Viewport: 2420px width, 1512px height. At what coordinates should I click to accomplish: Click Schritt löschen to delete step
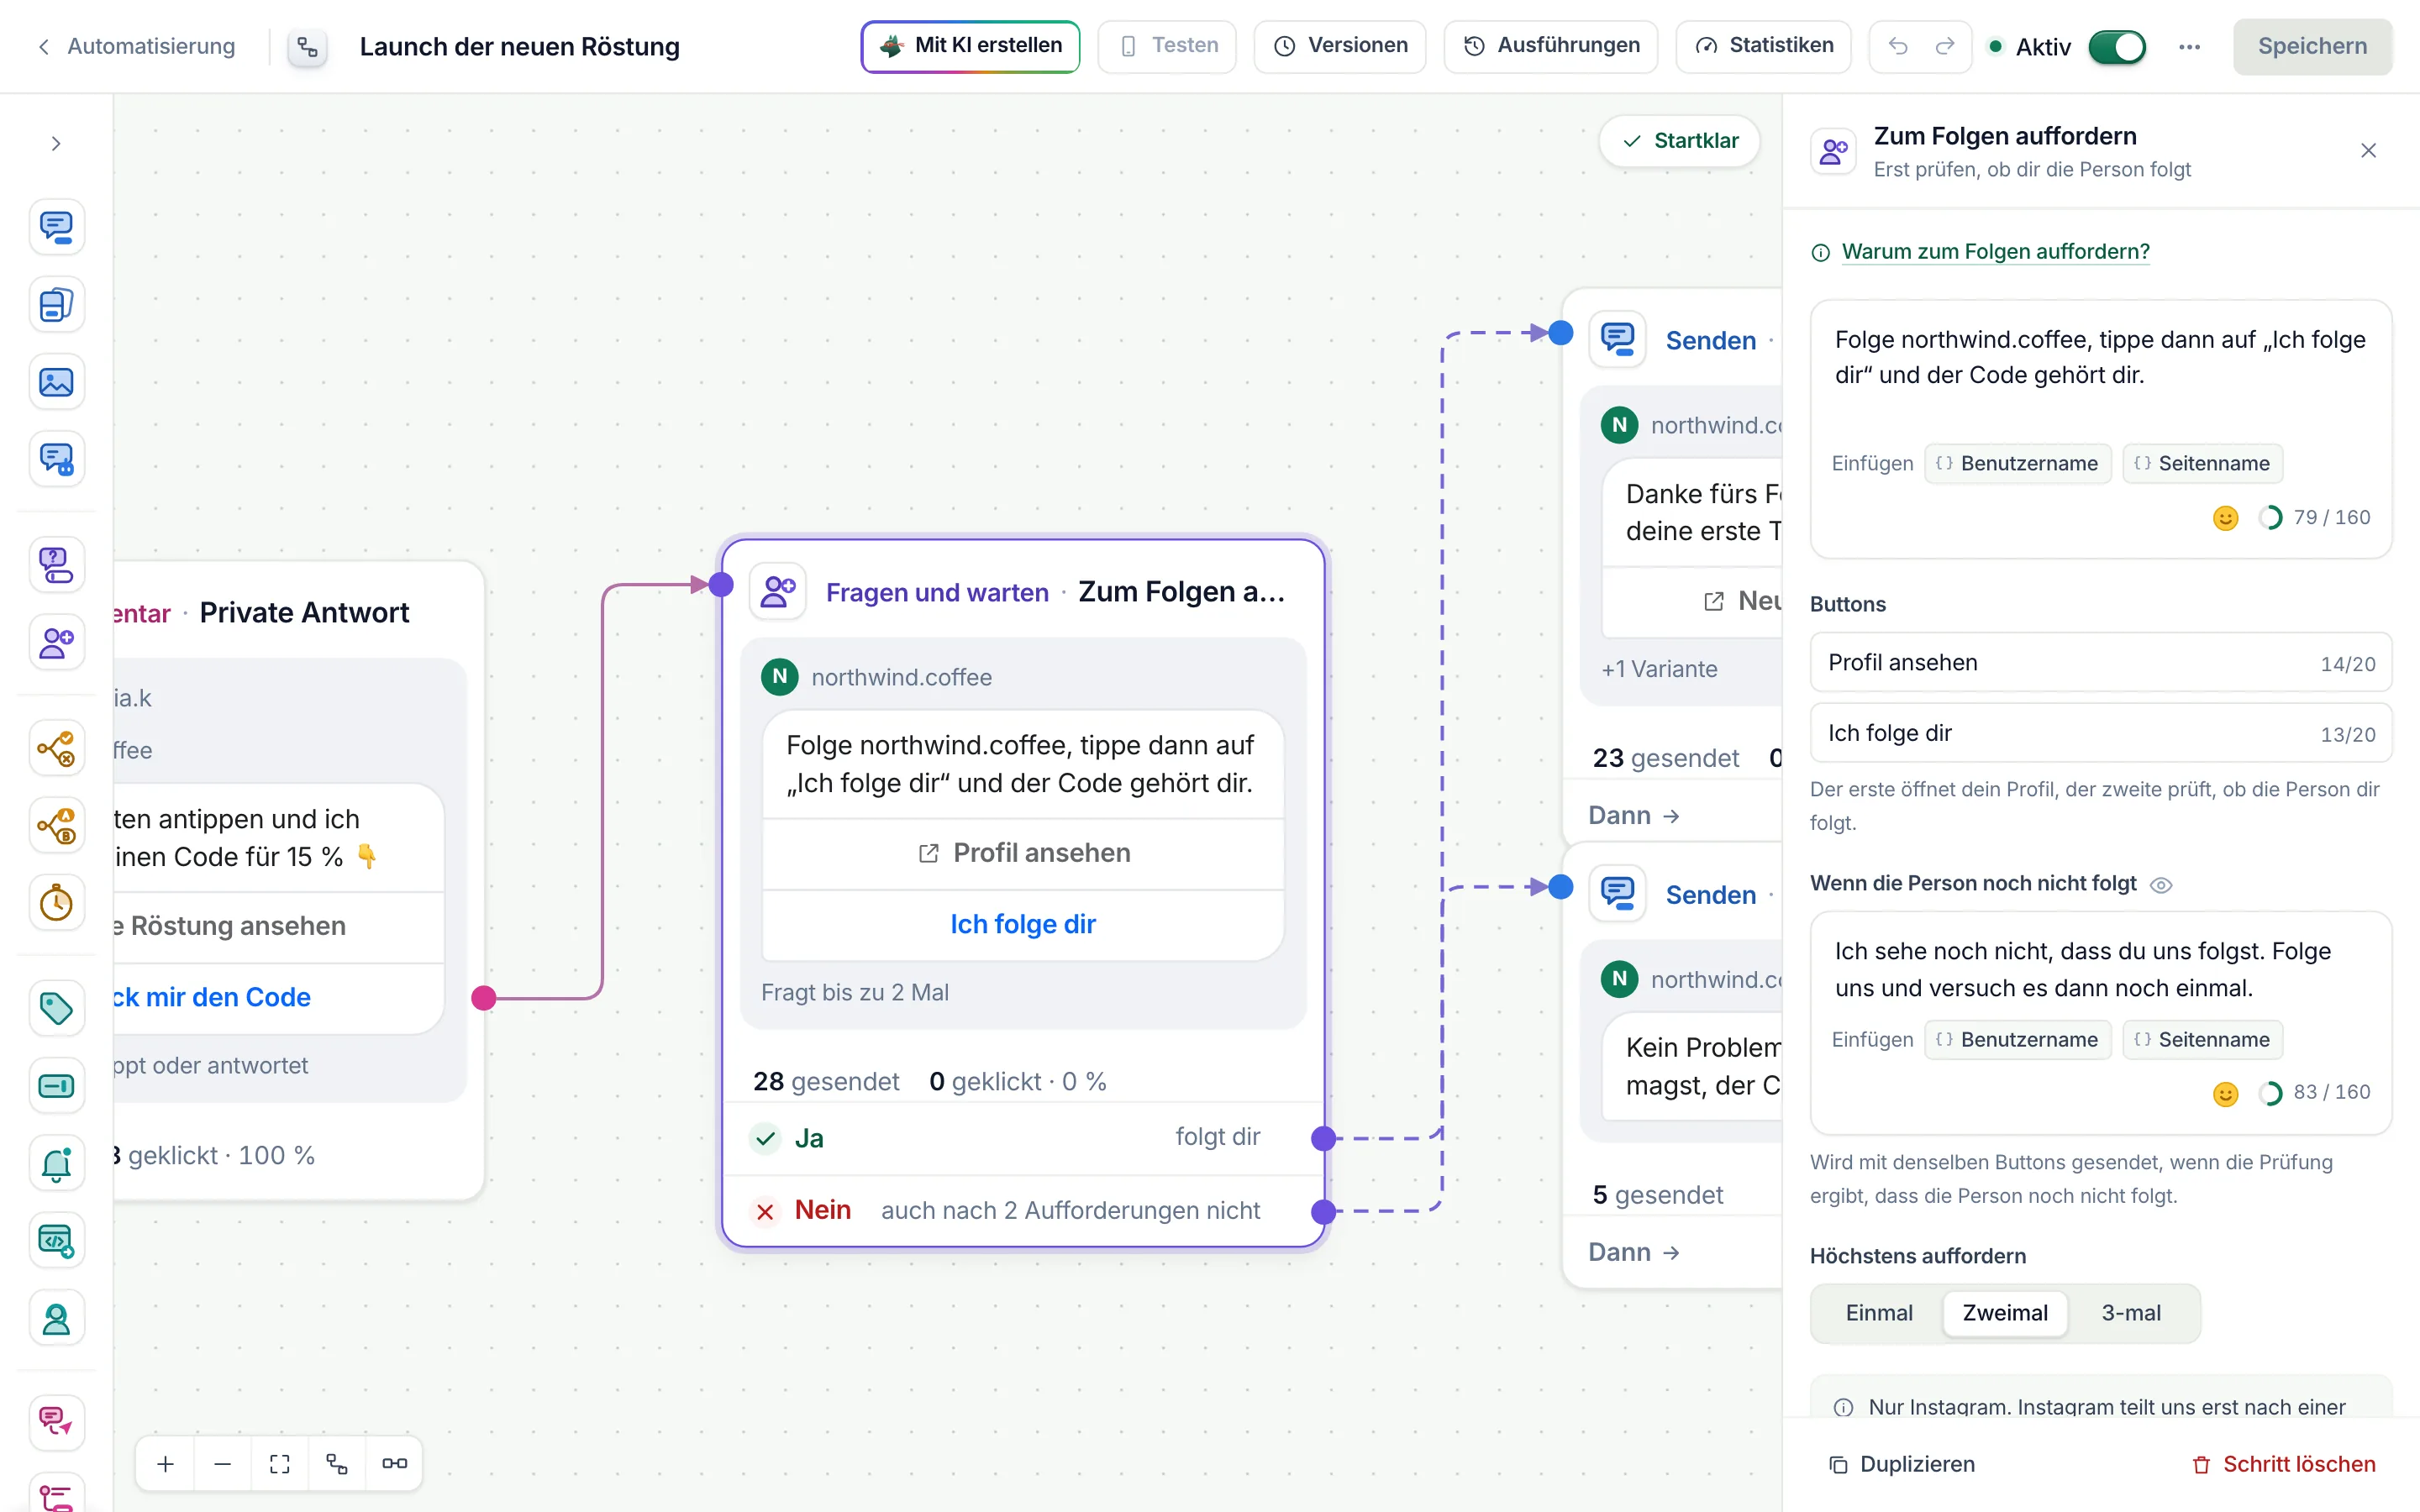tap(2283, 1464)
